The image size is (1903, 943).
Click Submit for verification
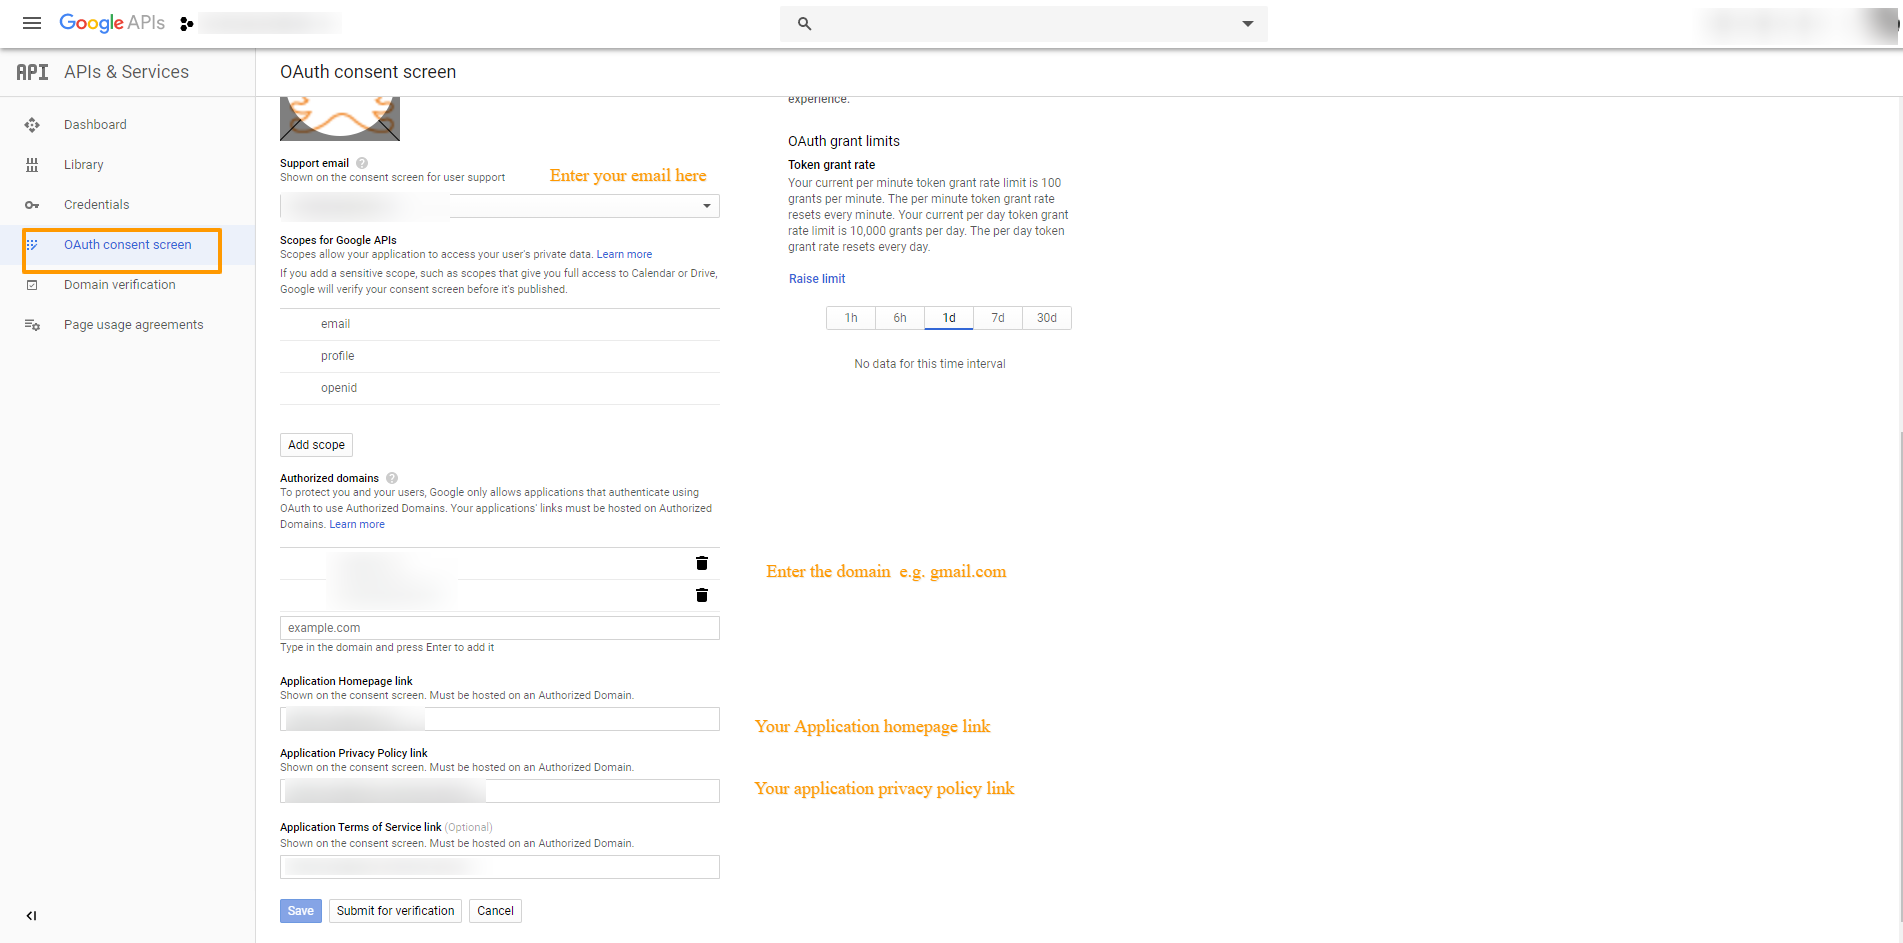[395, 911]
